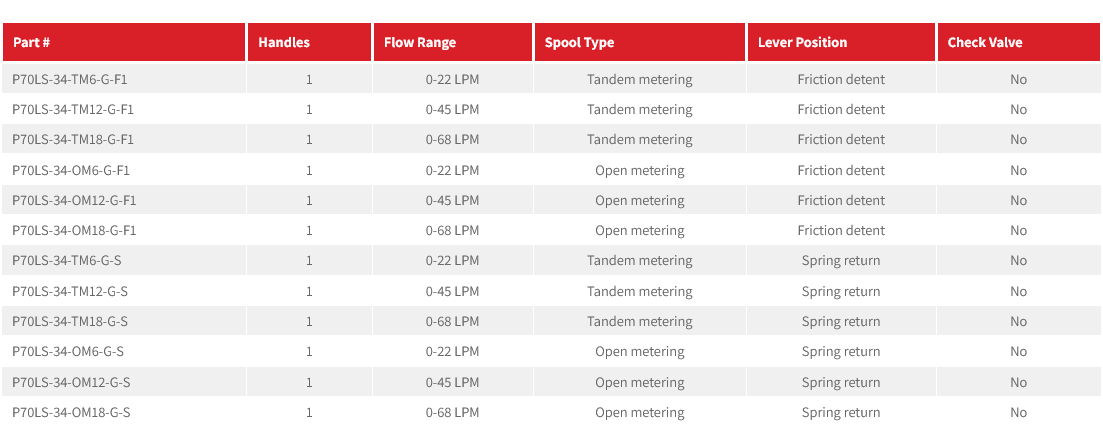Click part number P70LS-34-TM12-G-S

pos(70,291)
